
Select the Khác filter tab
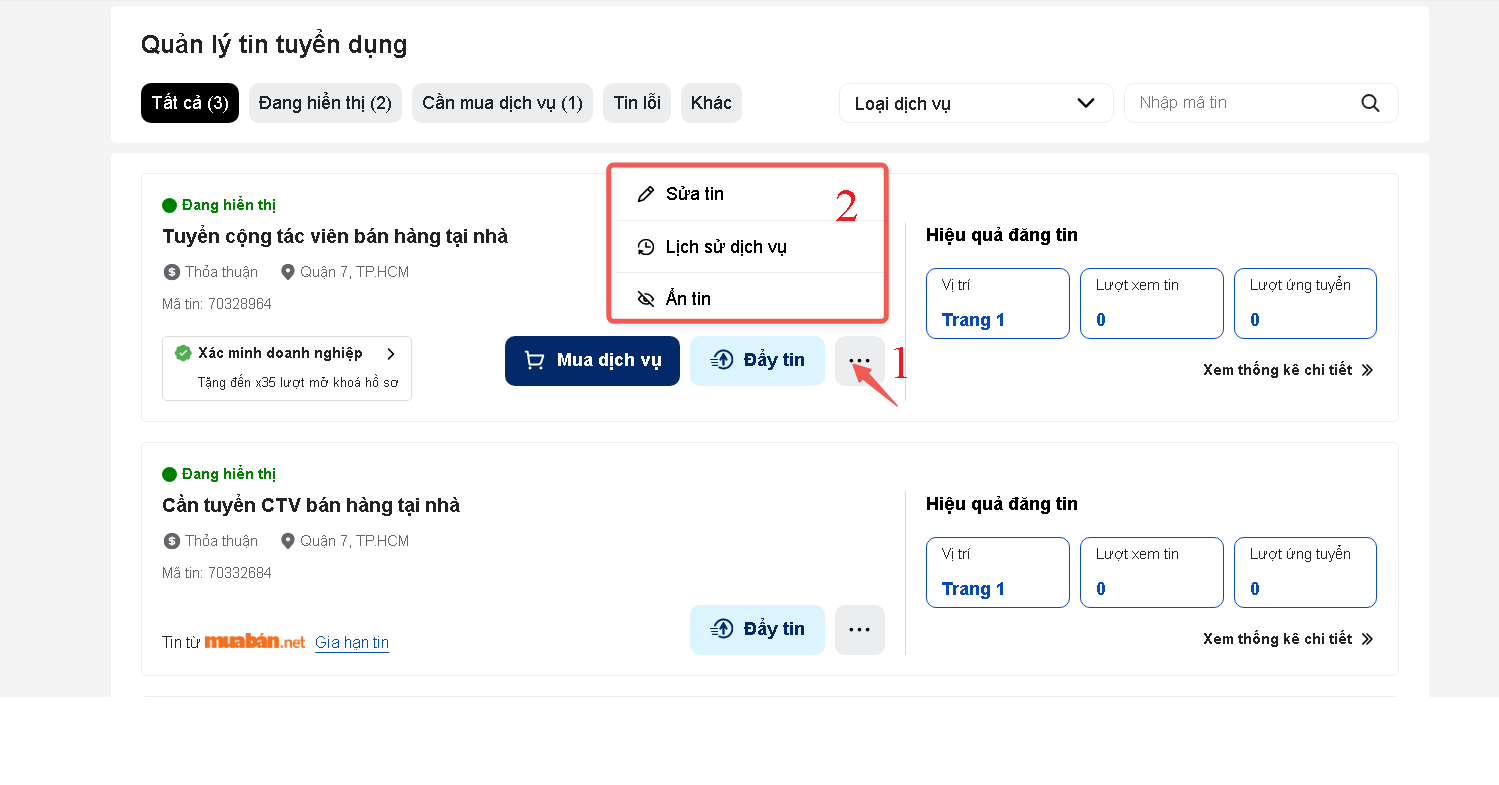[x=711, y=103]
